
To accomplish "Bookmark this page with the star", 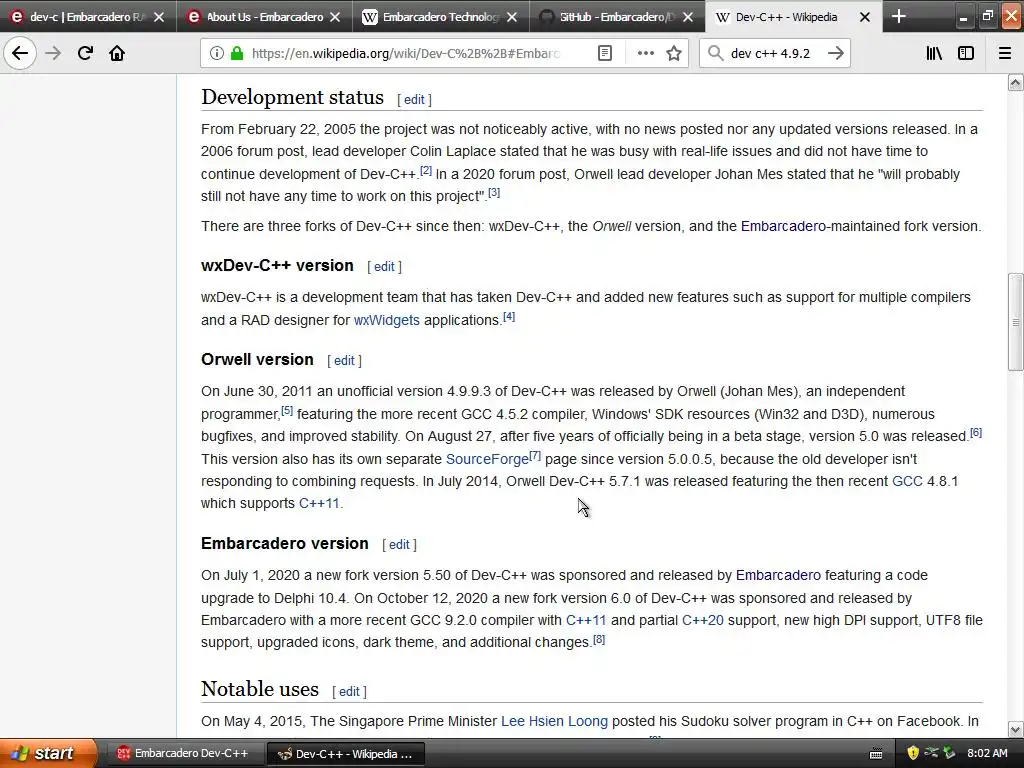I will pos(674,53).
